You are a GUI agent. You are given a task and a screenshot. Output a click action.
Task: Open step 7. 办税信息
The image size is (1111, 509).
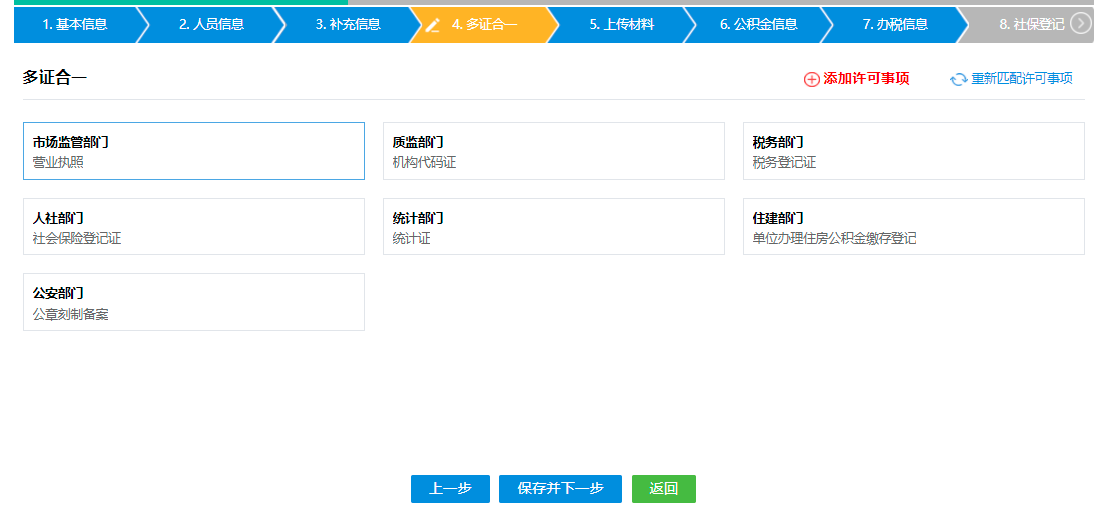tap(895, 24)
